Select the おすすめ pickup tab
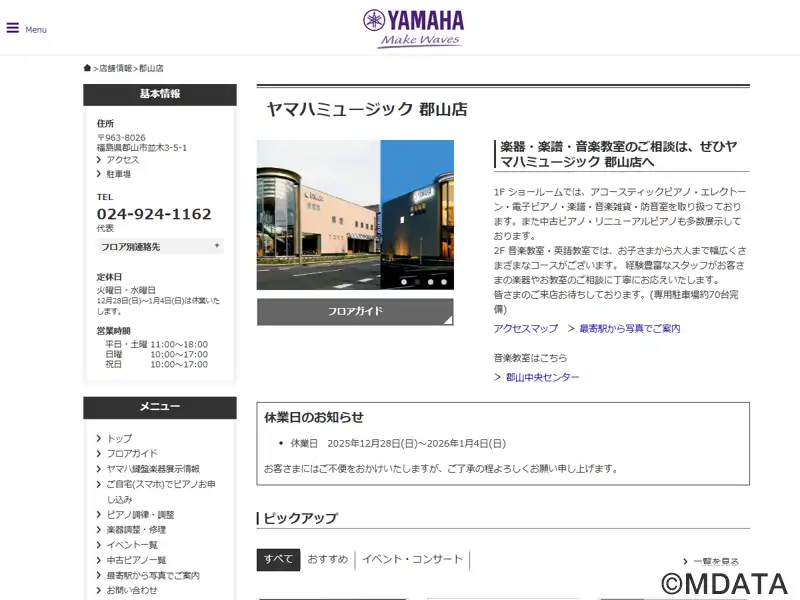 tap(328, 559)
